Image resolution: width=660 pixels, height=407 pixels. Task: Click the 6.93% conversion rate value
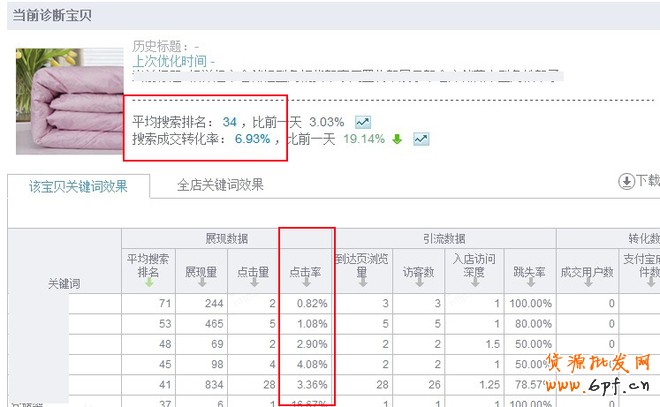(x=252, y=140)
